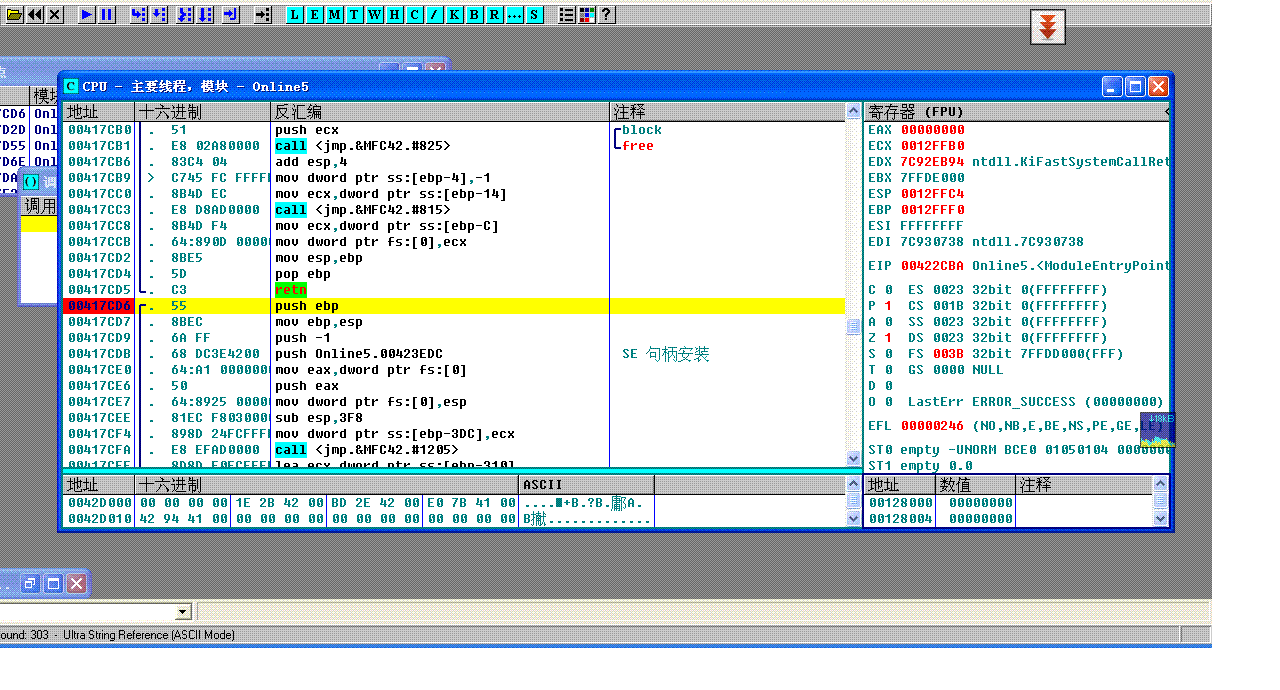Select the retn instruction row

pos(455,290)
